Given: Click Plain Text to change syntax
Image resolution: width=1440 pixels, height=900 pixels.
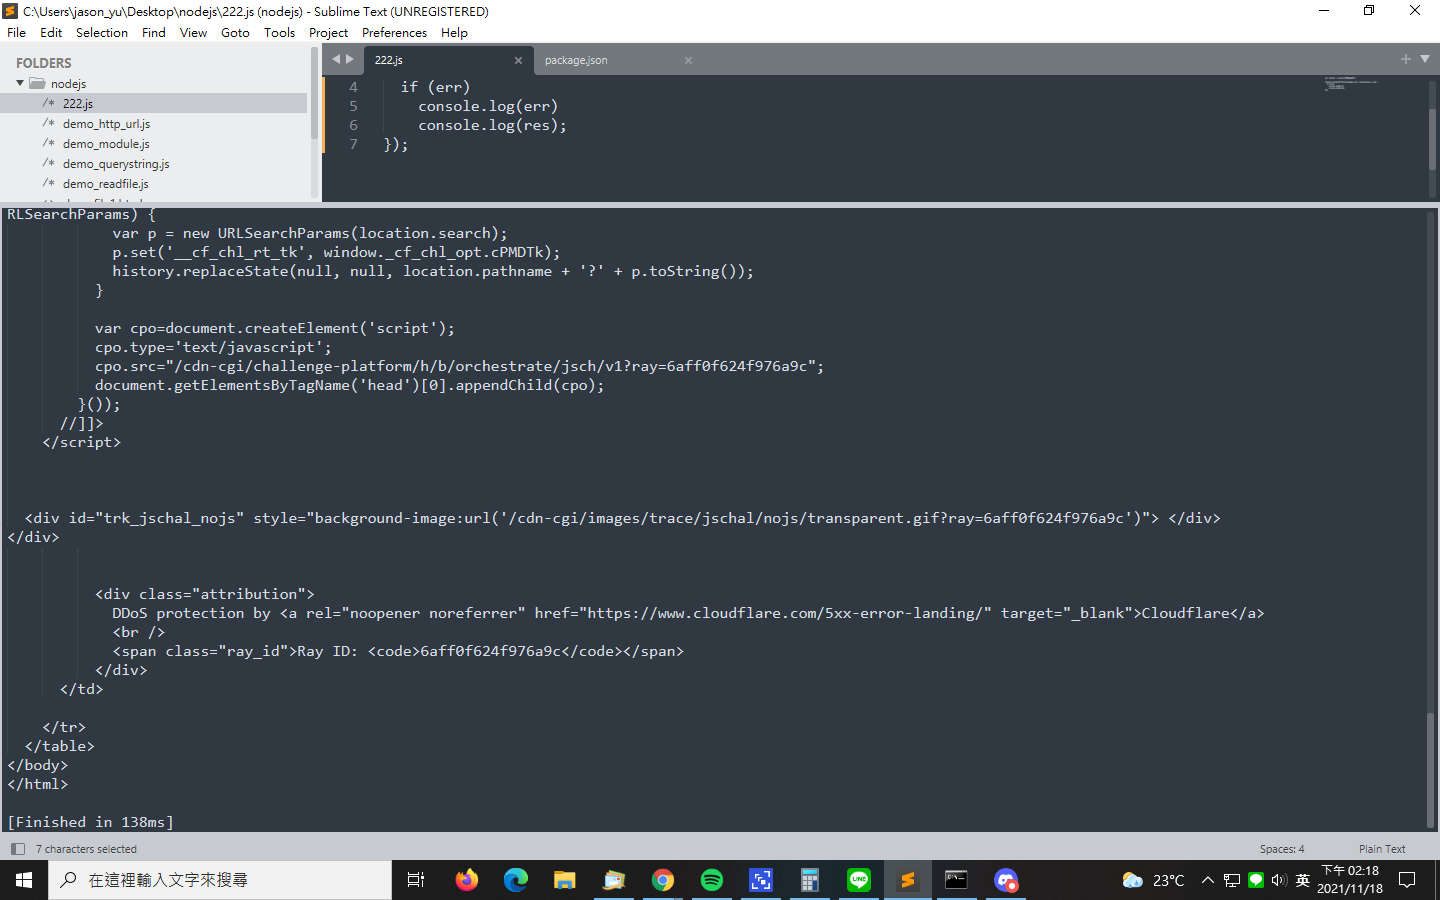Looking at the screenshot, I should coord(1381,848).
